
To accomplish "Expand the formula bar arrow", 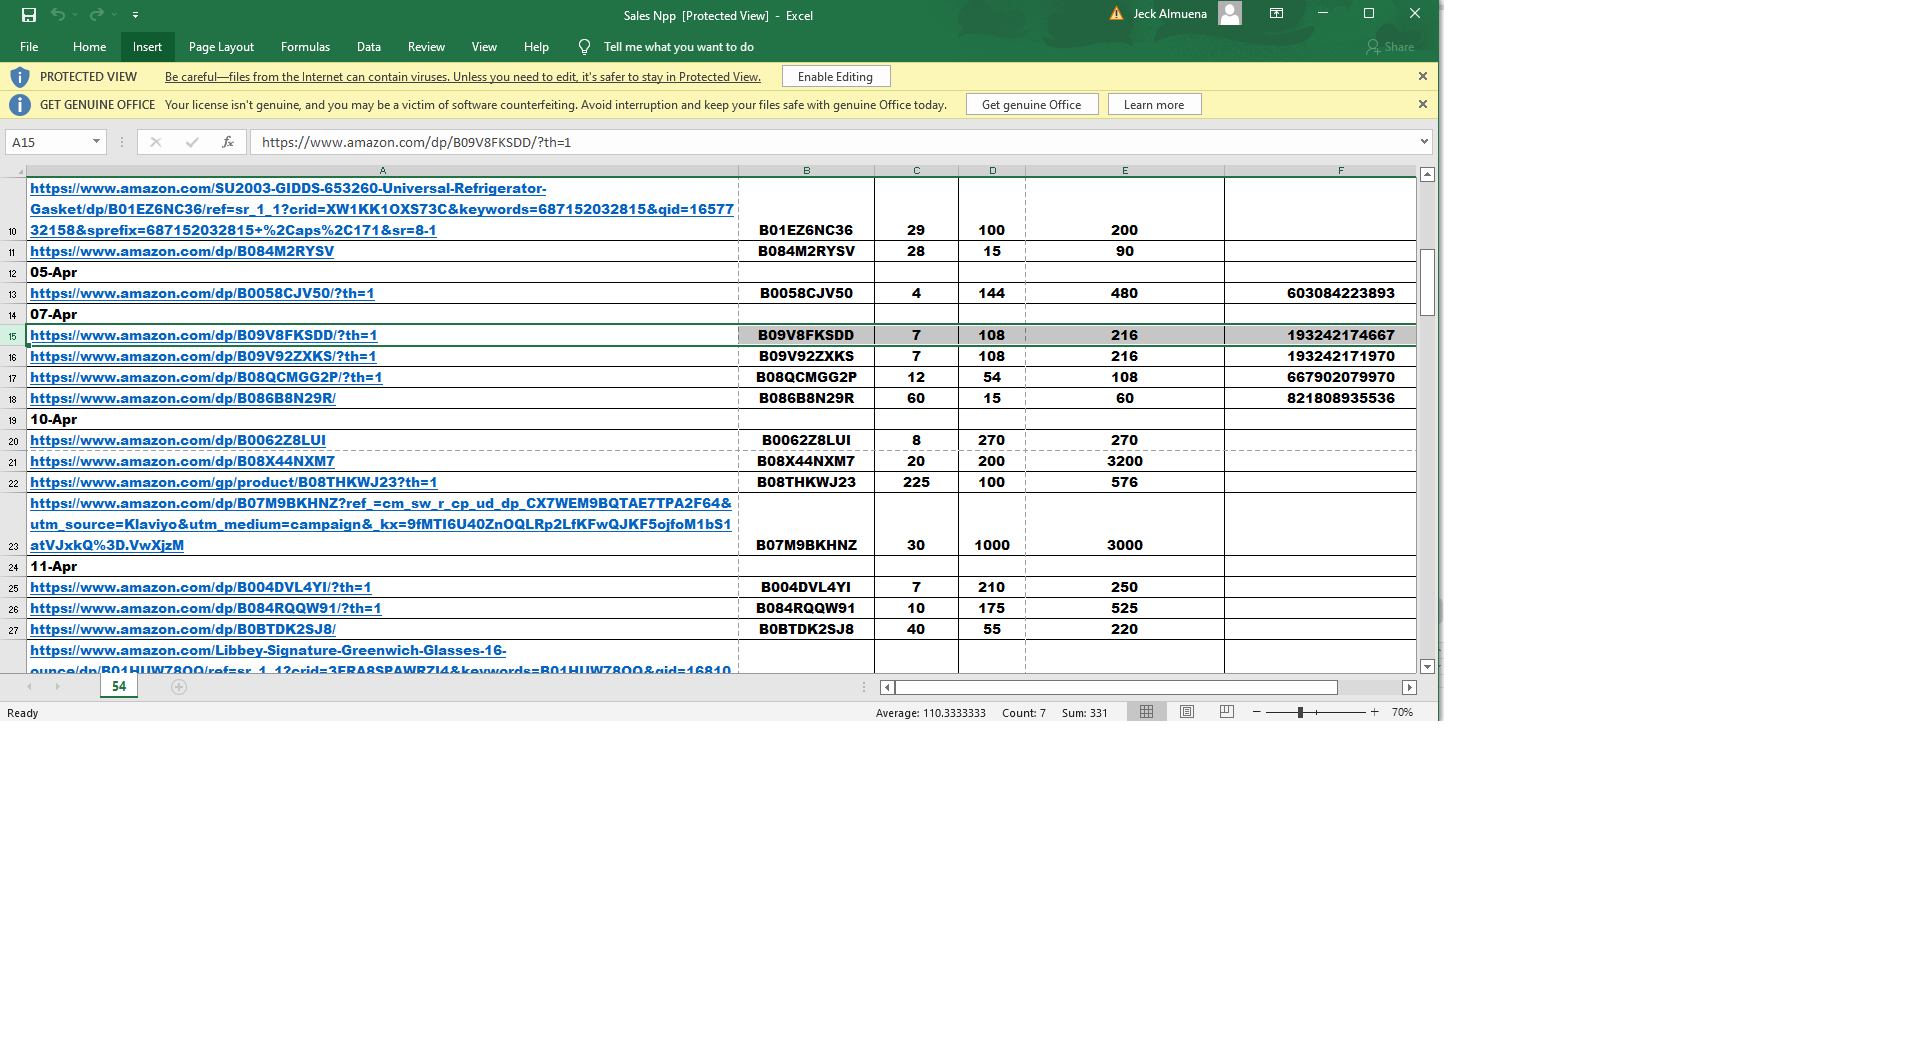I will pos(1424,142).
